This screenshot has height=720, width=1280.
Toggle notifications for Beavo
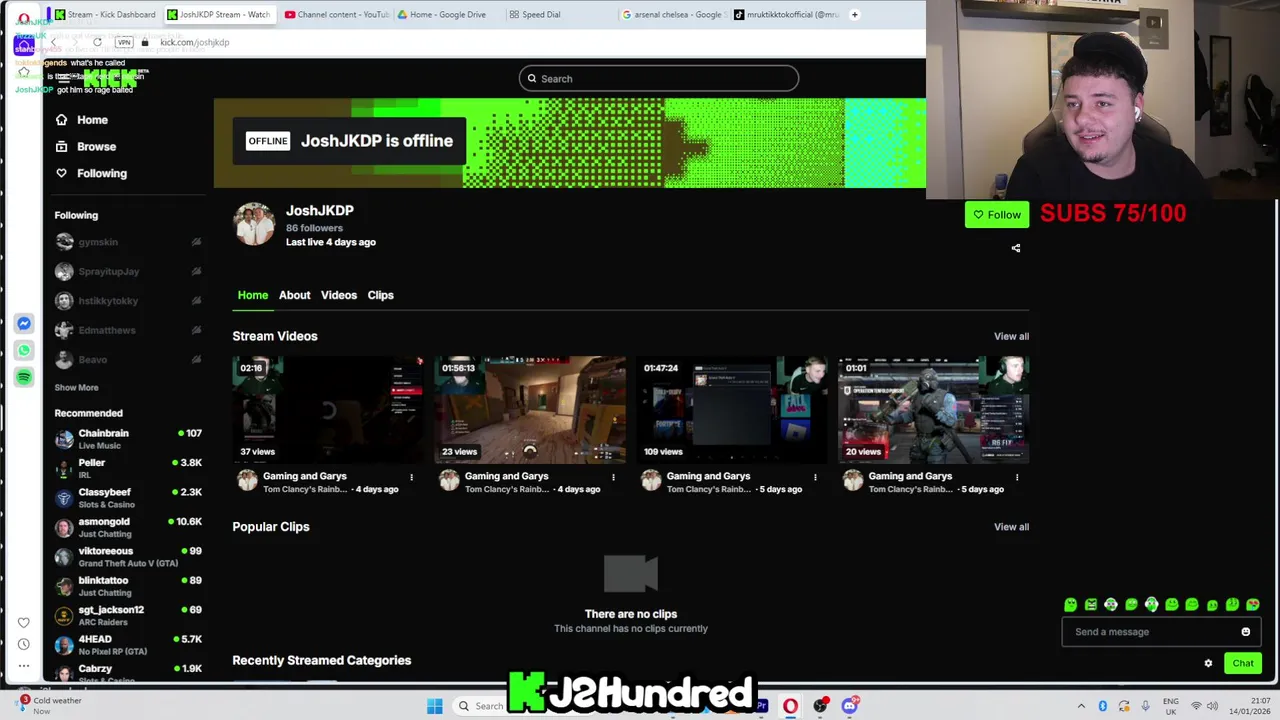coord(196,359)
